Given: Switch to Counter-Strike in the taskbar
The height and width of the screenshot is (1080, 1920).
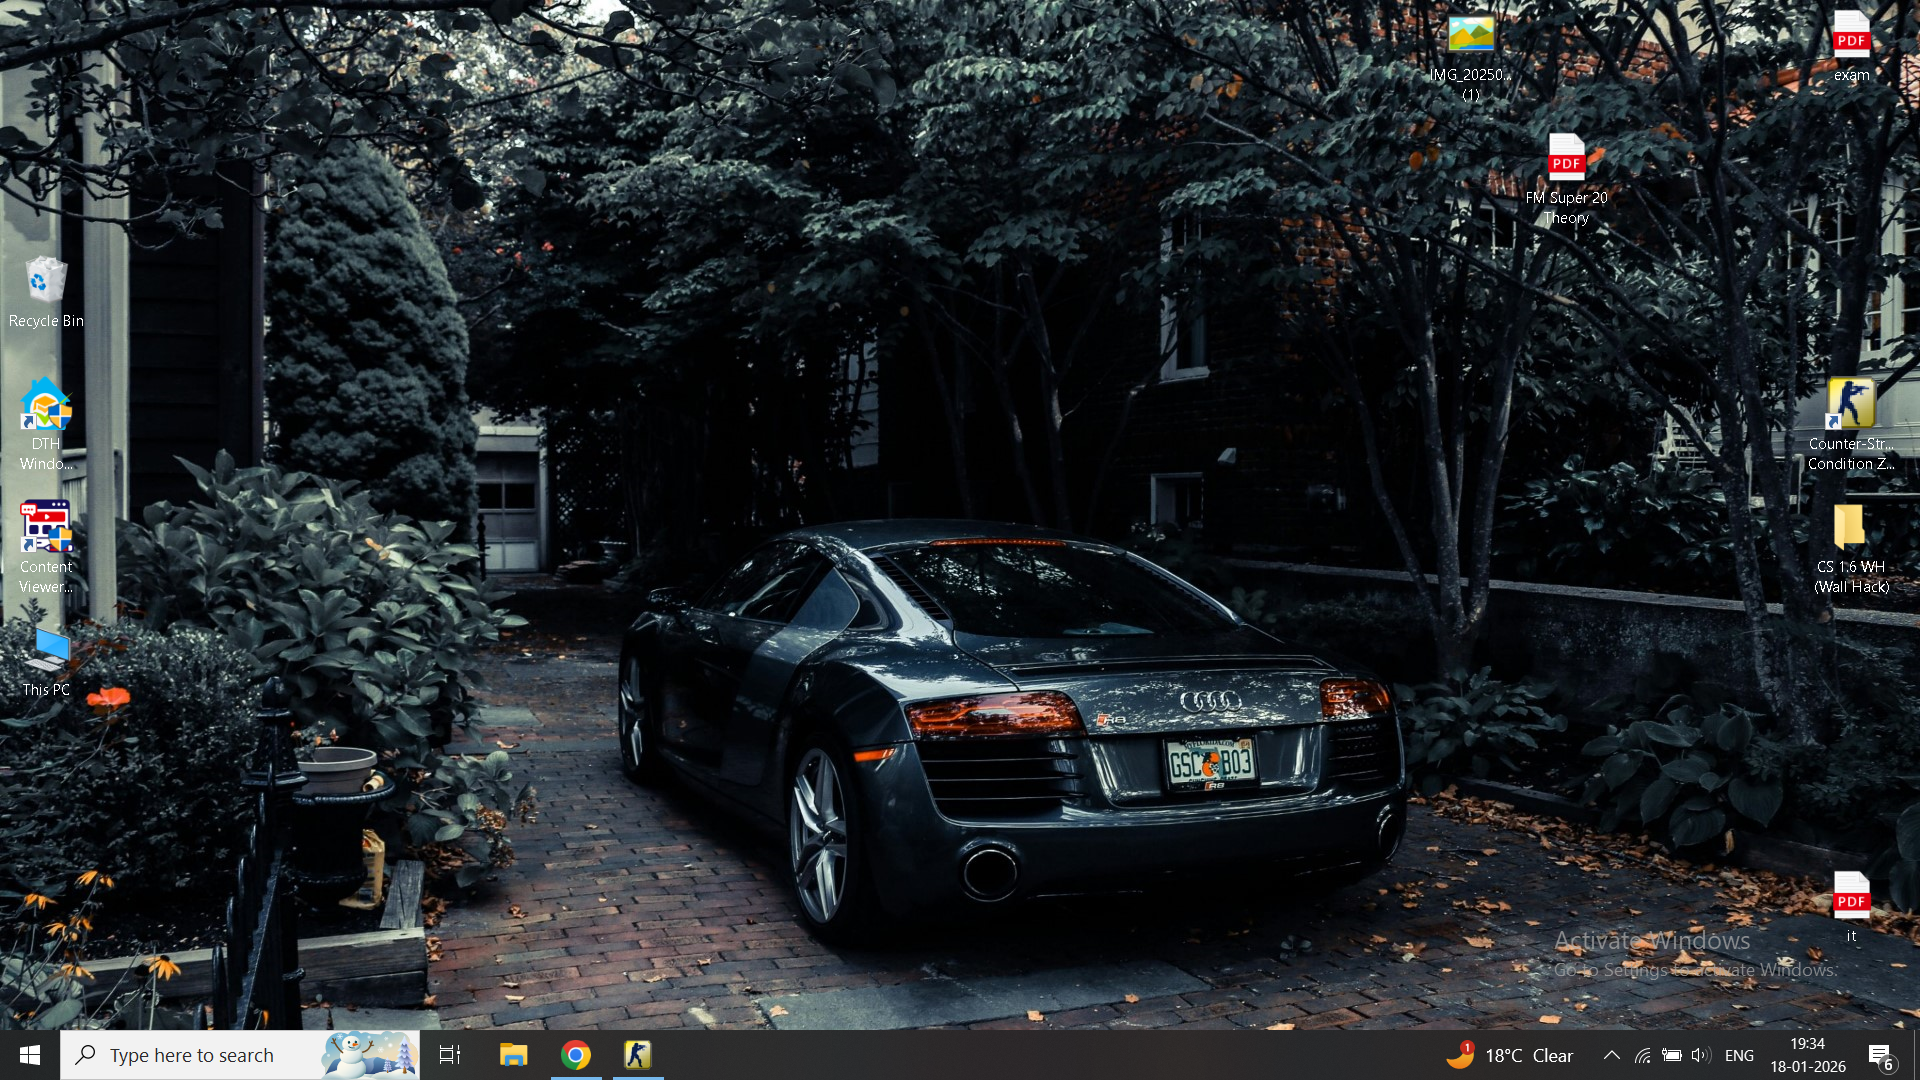Looking at the screenshot, I should pyautogui.click(x=638, y=1055).
